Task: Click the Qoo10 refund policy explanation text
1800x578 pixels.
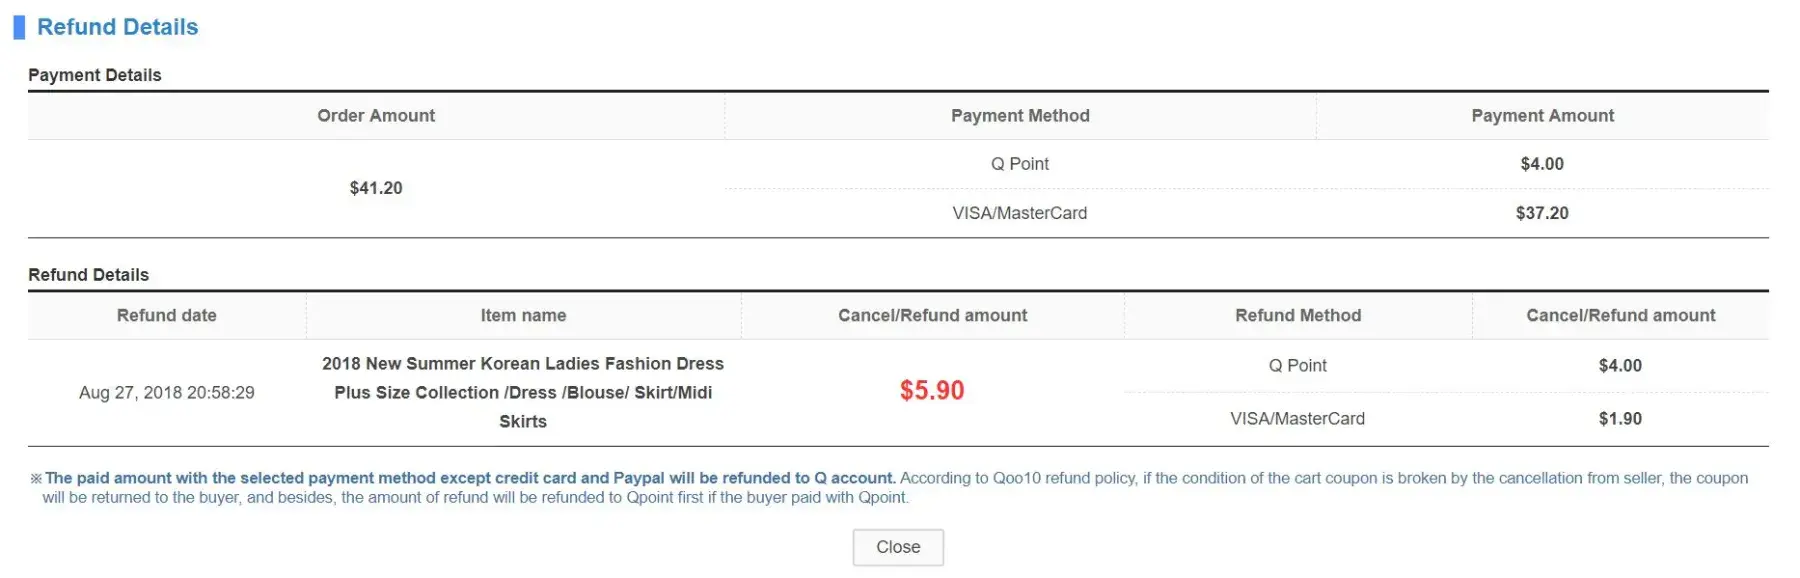Action: 1320,478
